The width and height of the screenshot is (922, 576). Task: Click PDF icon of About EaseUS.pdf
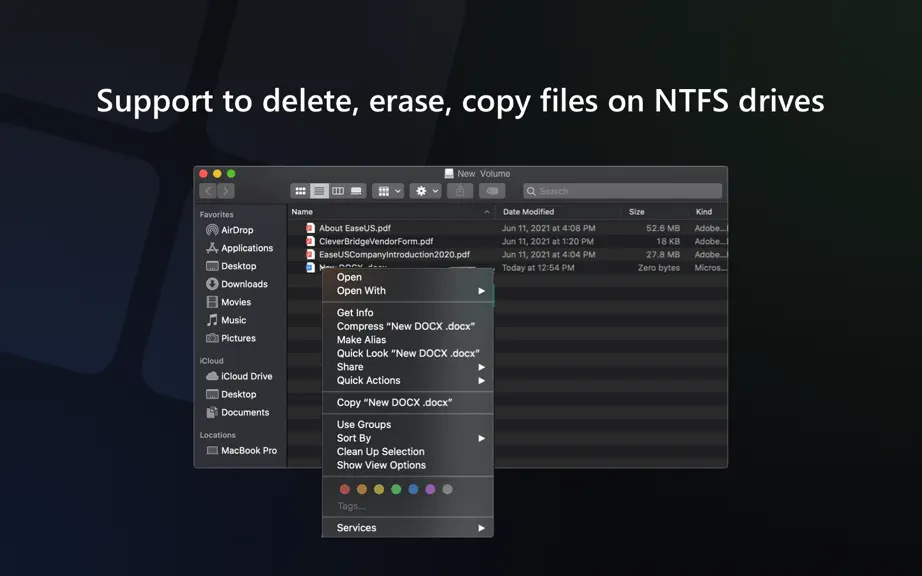[310, 228]
